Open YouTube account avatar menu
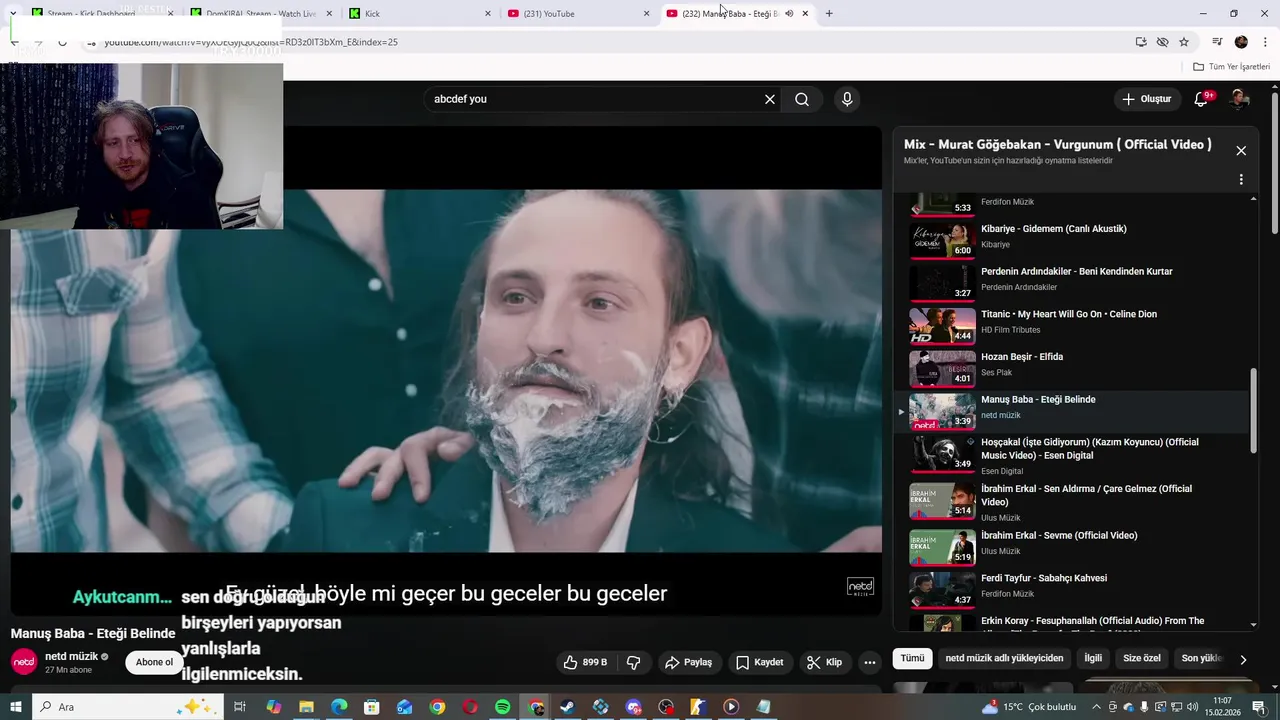 pos(1239,99)
